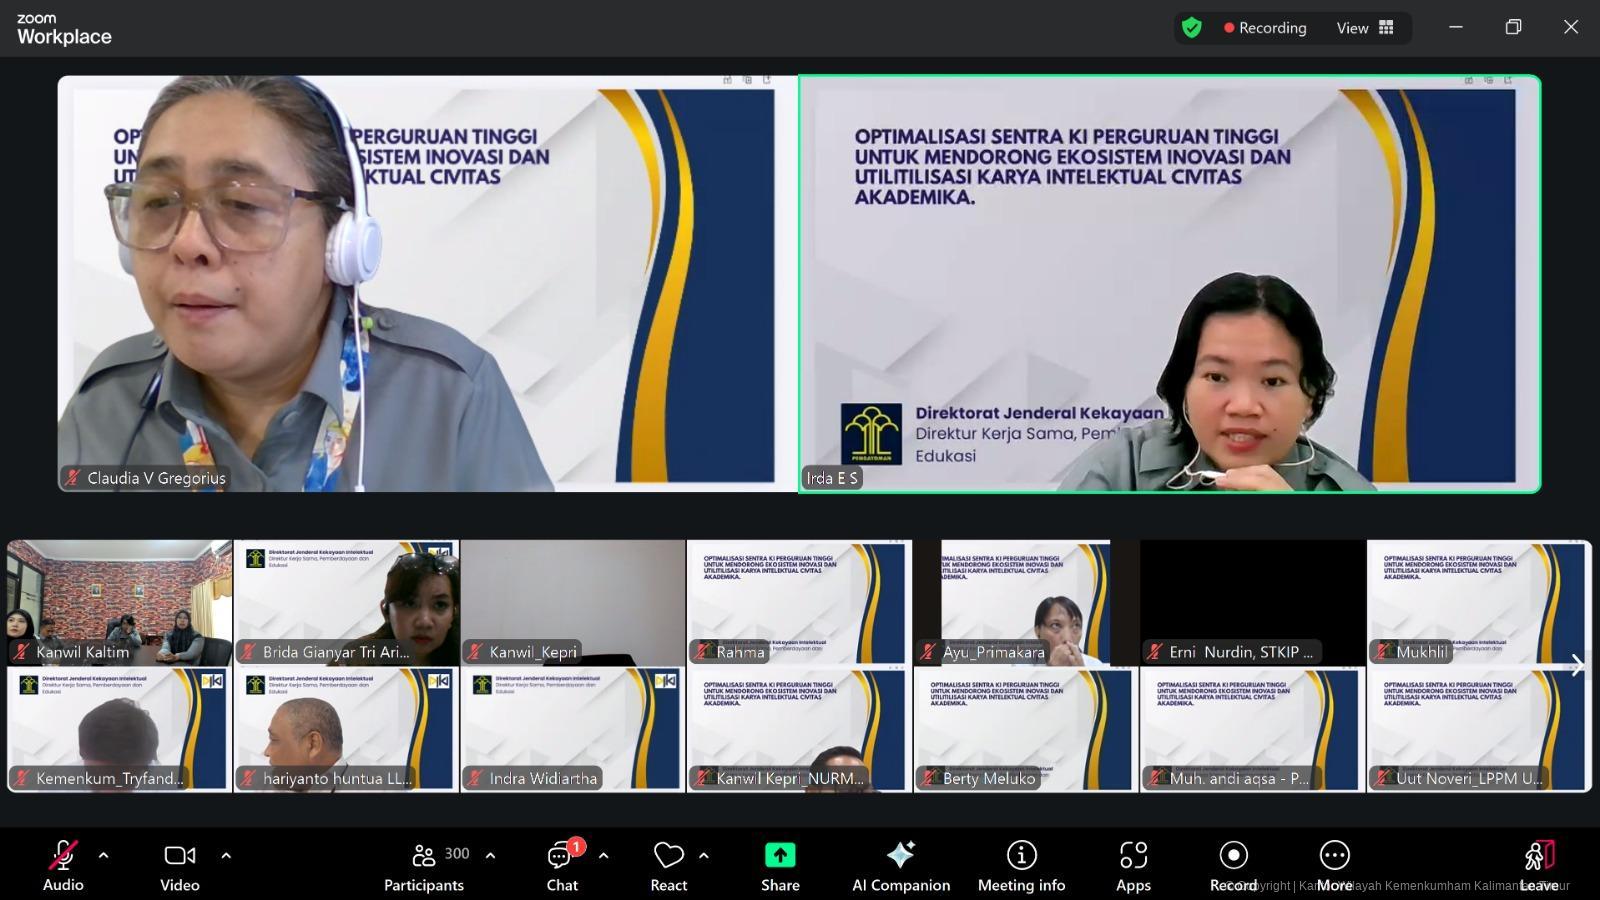Open the View layout menu

(x=1365, y=28)
